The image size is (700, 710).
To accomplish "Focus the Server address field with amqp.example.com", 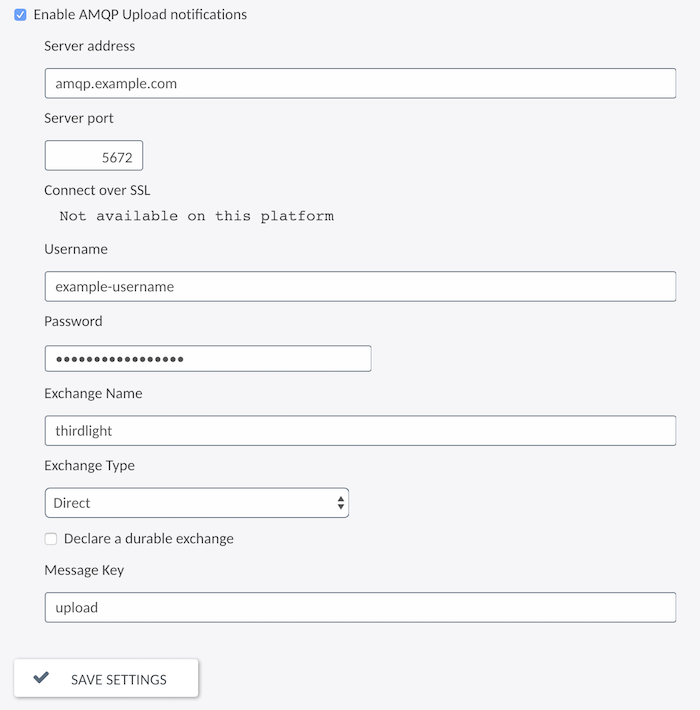I will 360,83.
